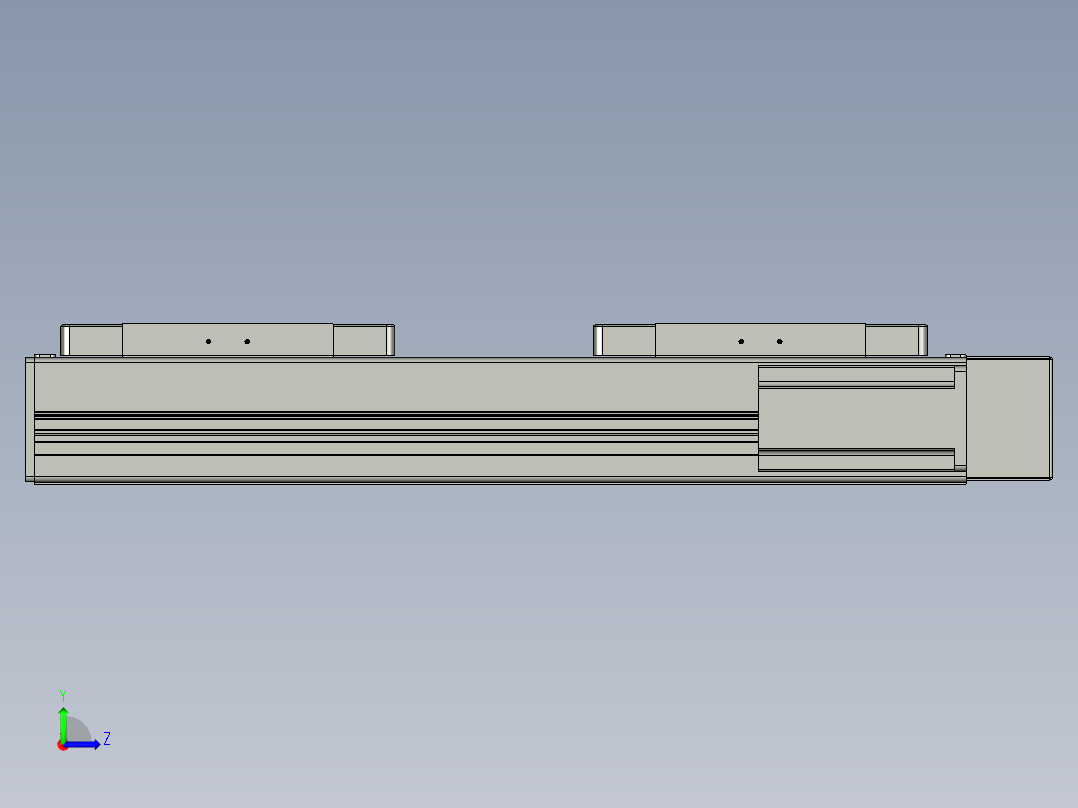
Task: Click the 'Z' label of the axis triad
Action: click(x=107, y=739)
